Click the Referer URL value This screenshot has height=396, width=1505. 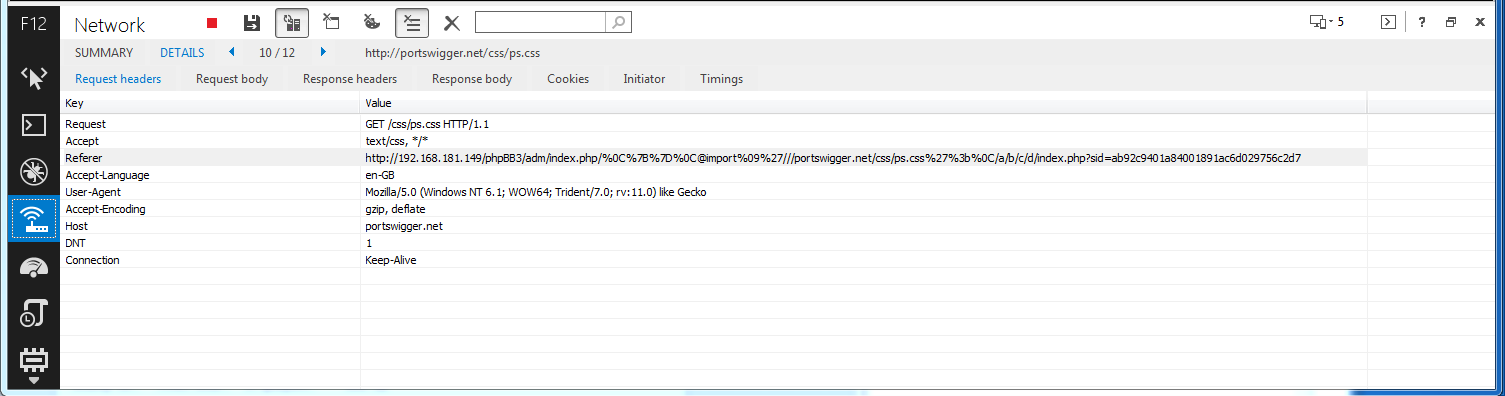coord(833,158)
